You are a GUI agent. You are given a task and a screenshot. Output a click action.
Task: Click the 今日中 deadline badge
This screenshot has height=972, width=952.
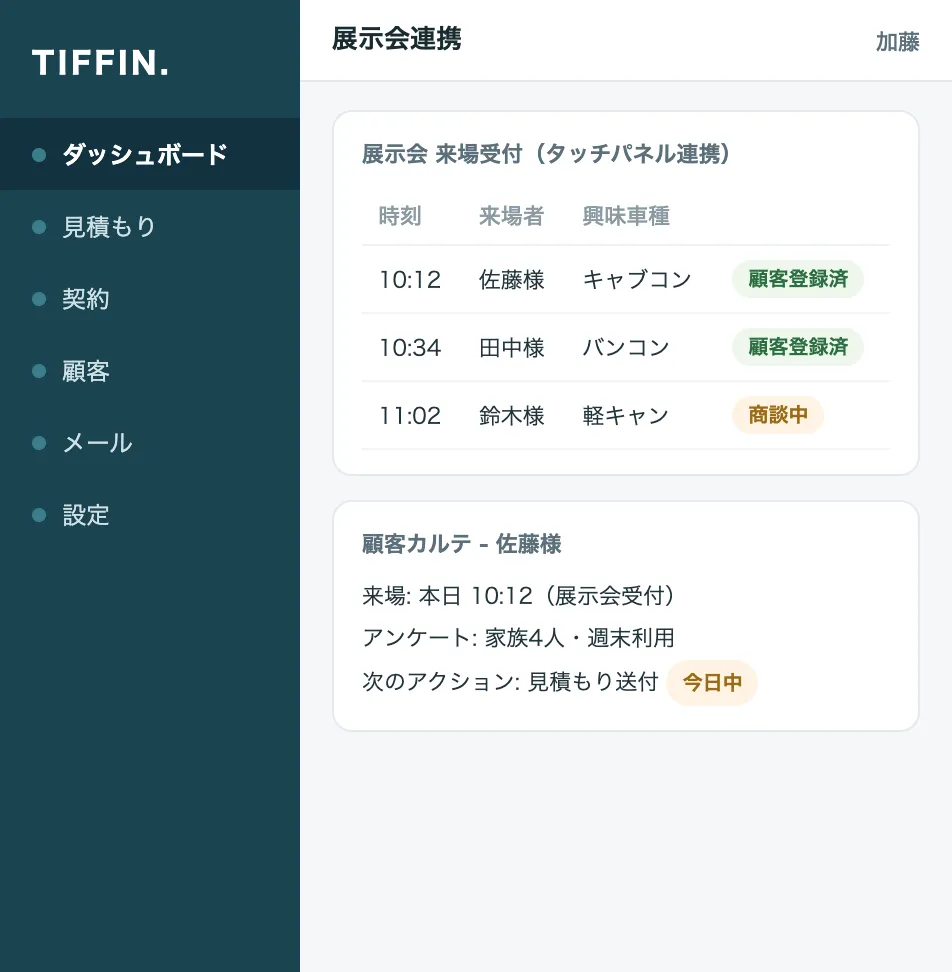712,683
